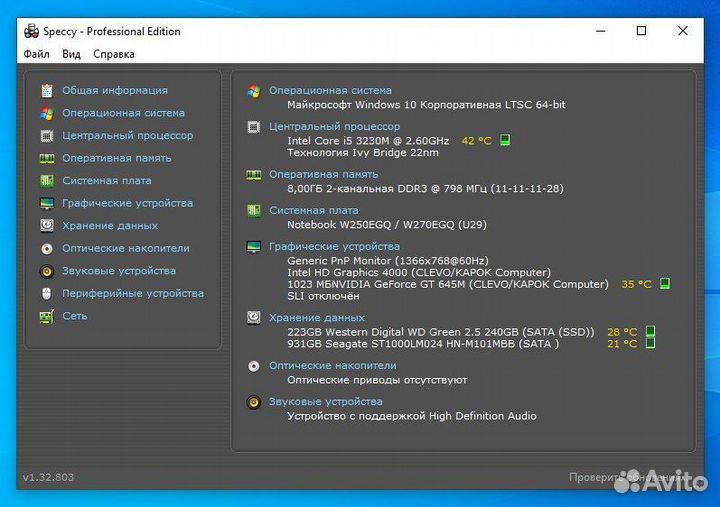720x507 pixels.
Task: Click the Оптические накопители sidebar disc icon
Action: click(x=47, y=248)
